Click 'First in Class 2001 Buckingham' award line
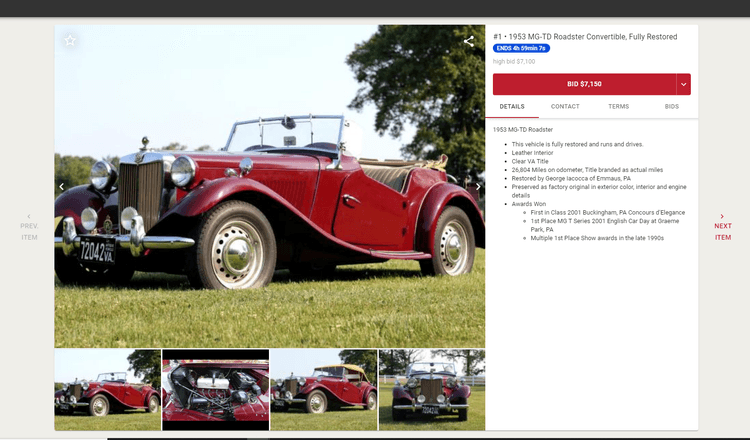This screenshot has width=750, height=440. point(607,212)
